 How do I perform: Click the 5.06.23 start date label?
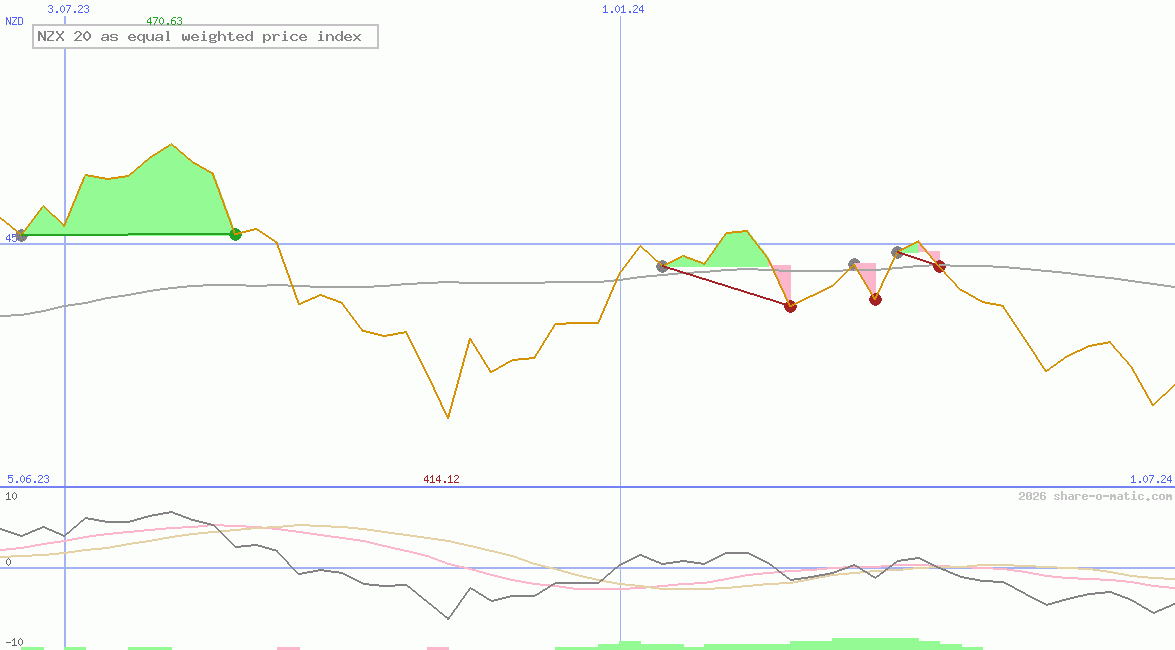(28, 479)
